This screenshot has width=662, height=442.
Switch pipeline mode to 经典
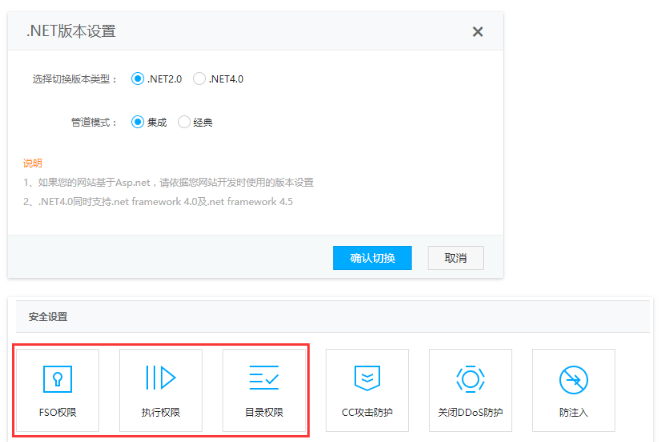[x=184, y=122]
